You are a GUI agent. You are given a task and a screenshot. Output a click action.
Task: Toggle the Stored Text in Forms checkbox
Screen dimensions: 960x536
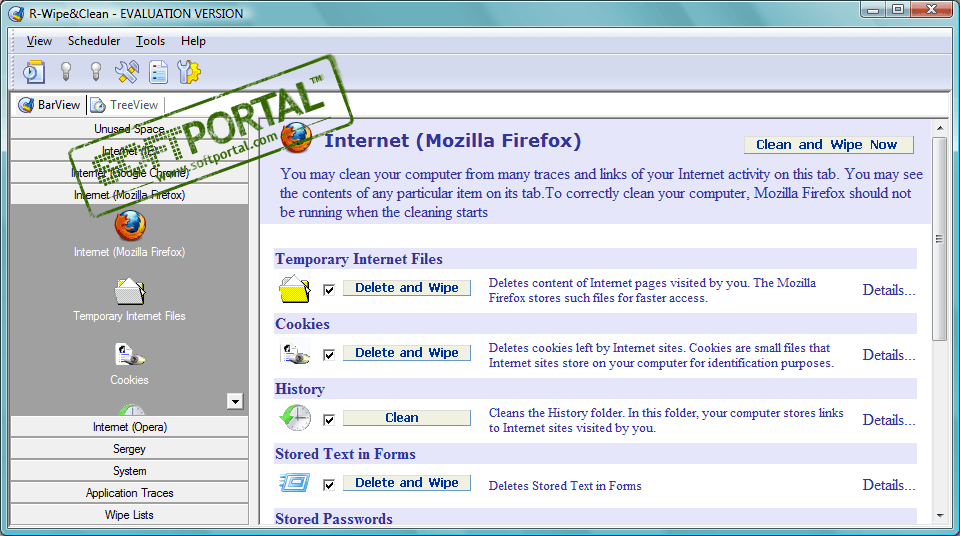click(x=329, y=484)
